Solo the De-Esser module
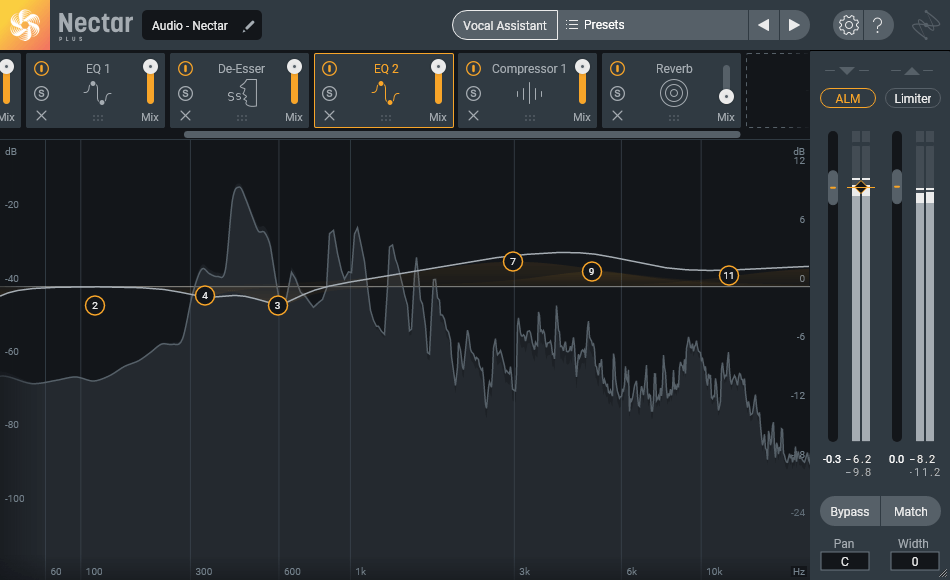950x580 pixels. click(185, 93)
